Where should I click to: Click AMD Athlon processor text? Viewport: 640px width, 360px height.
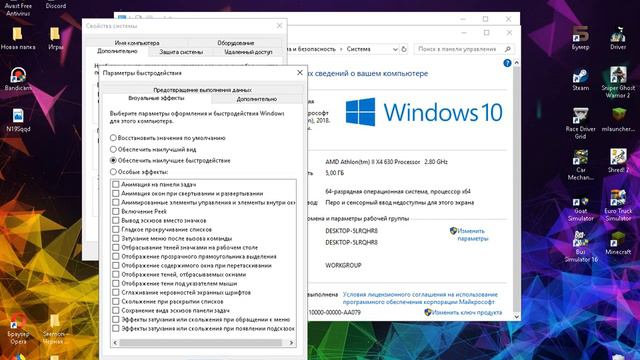(386, 162)
